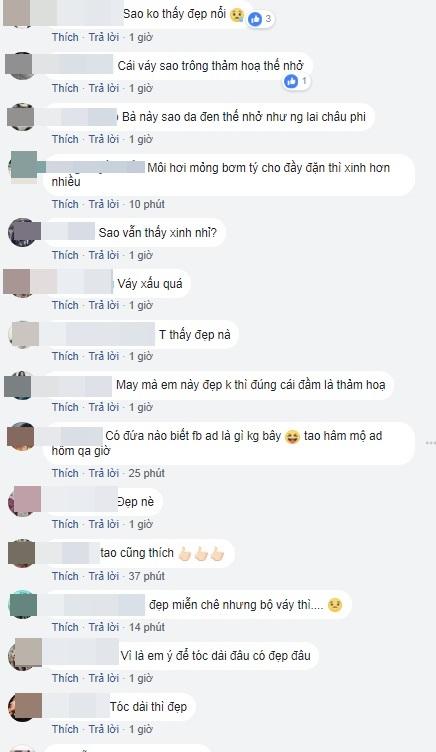Viewport: 436px width, 752px height.
Task: Click Thích under 'Tóc dài thì đẹp' comment
Action: click(65, 729)
